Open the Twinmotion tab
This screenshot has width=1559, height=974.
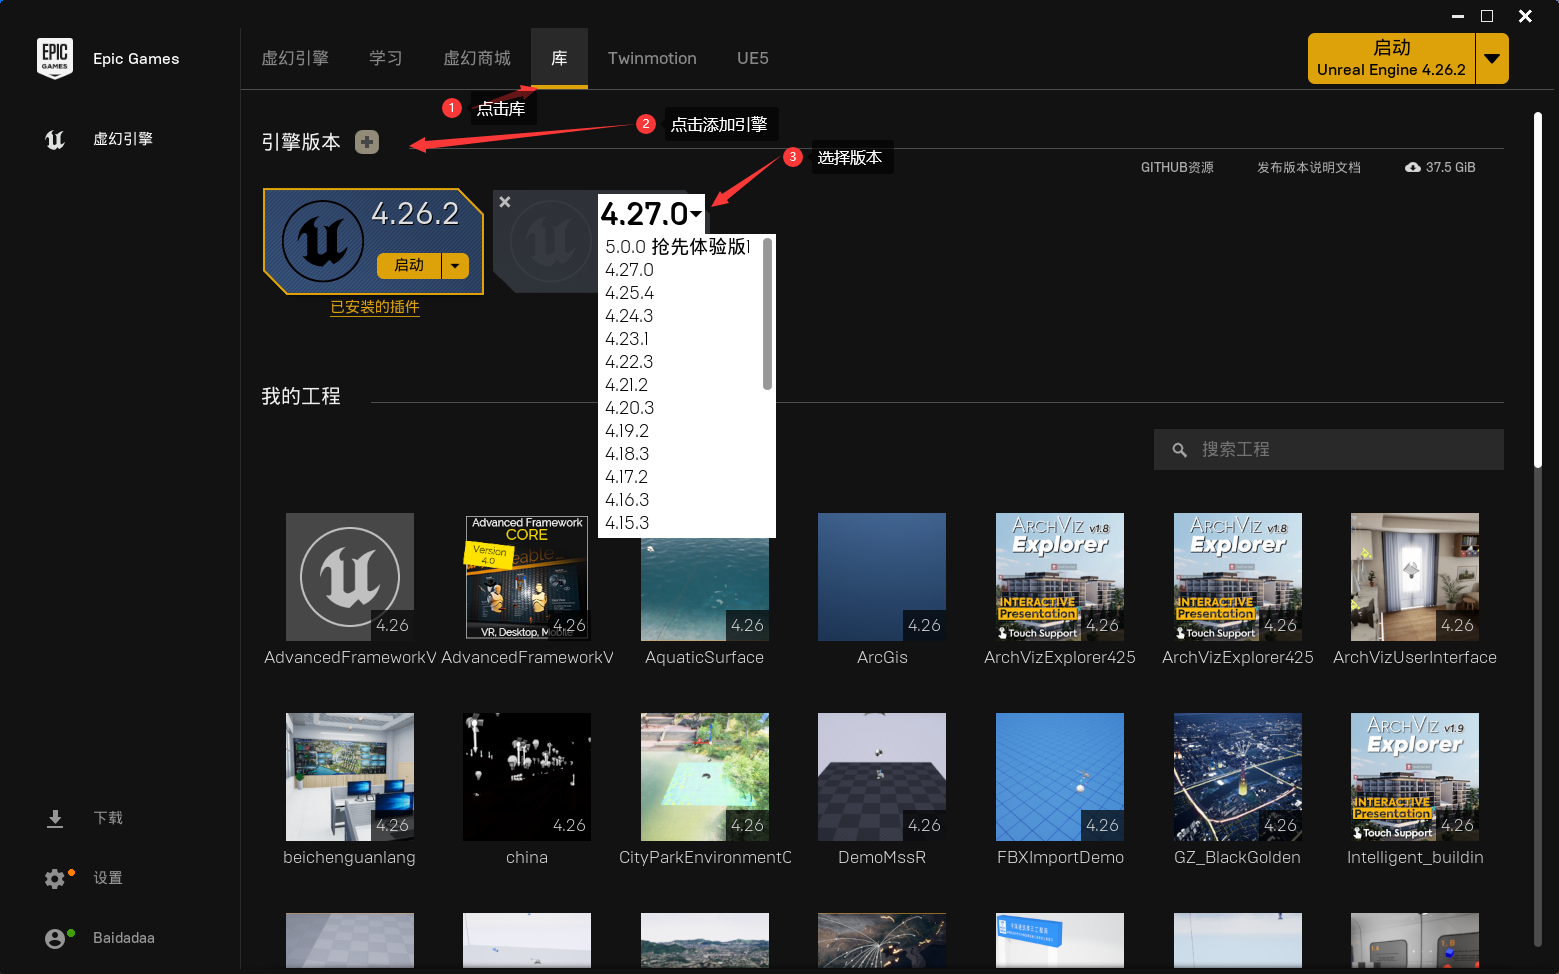(x=652, y=58)
